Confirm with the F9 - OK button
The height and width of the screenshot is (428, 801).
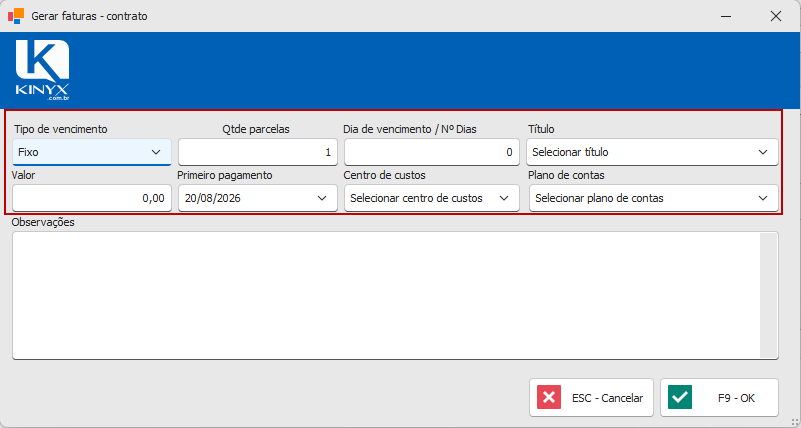[x=719, y=398]
